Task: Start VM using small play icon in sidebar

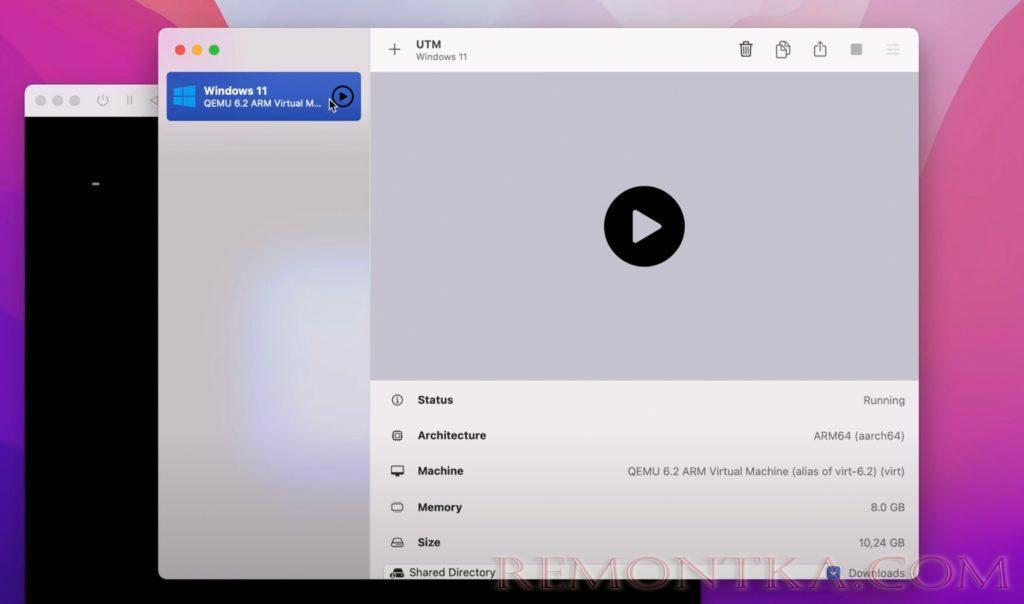Action: point(343,97)
